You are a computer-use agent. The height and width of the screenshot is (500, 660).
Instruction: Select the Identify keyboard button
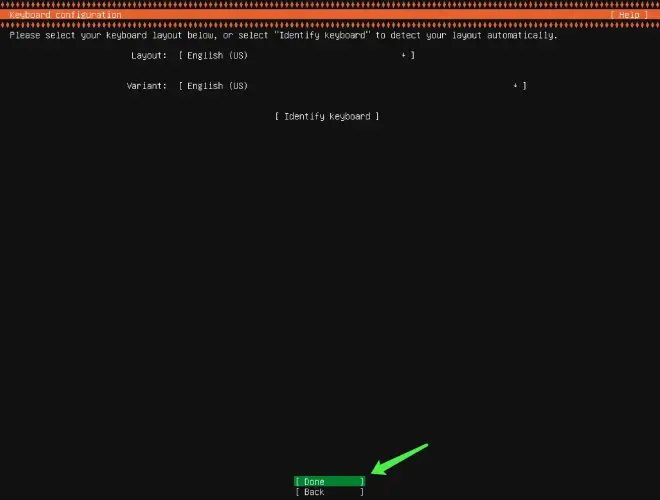[327, 116]
